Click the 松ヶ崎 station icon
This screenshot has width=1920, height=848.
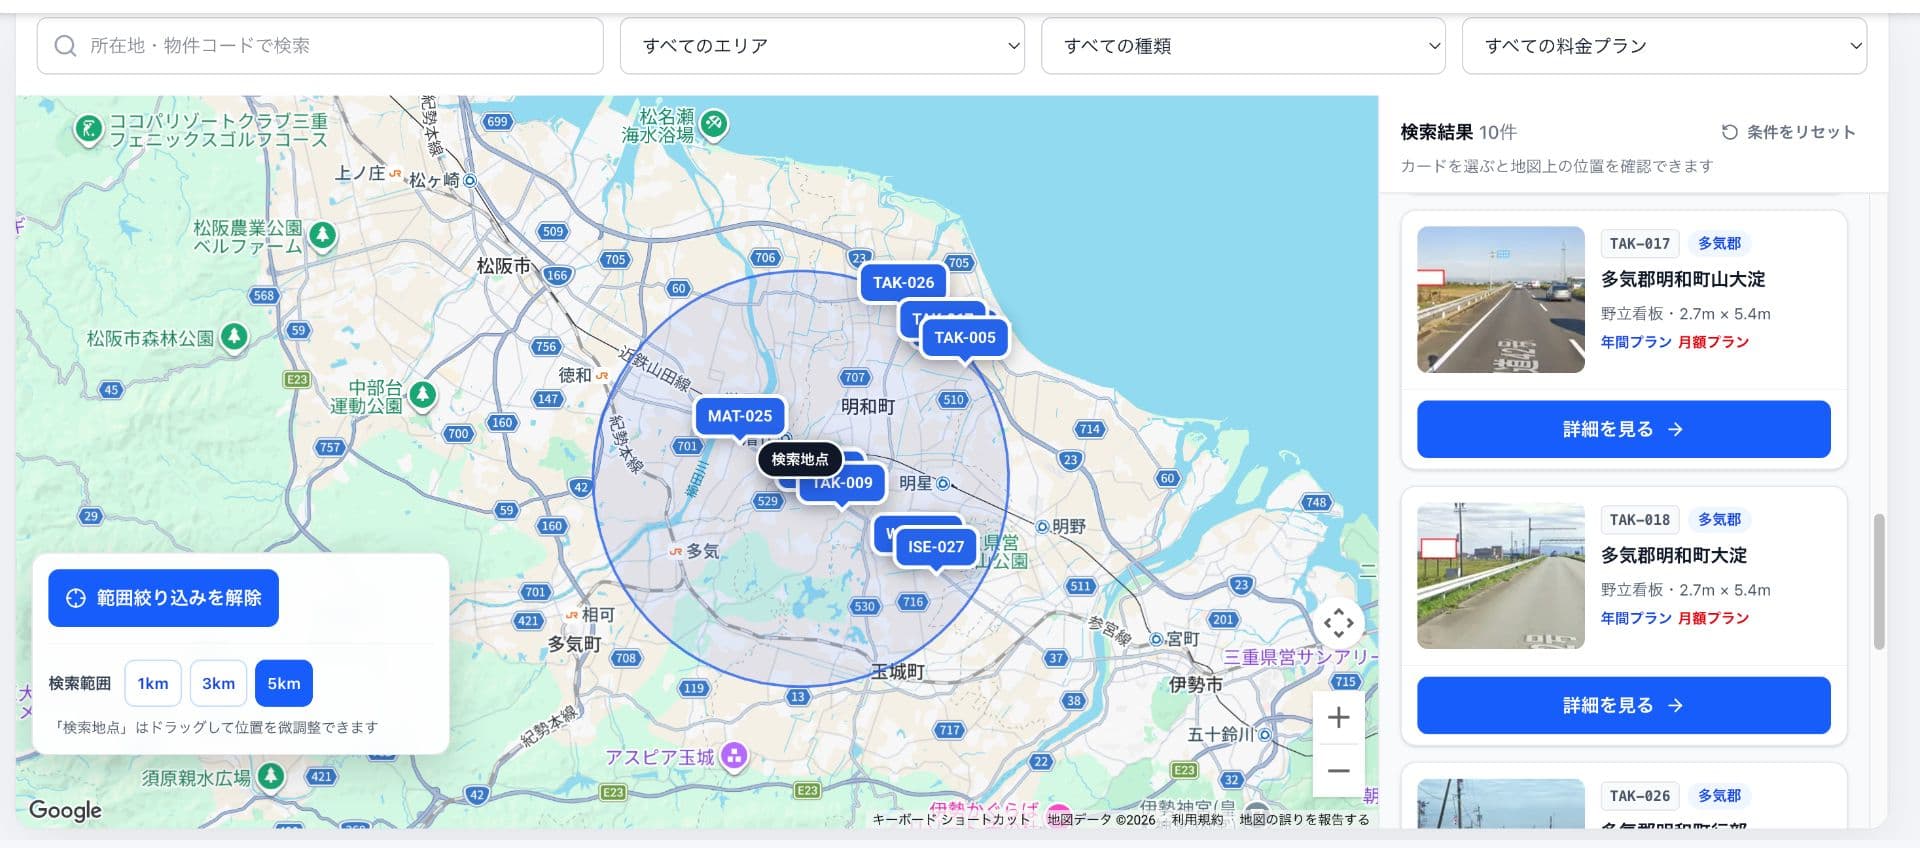[470, 181]
